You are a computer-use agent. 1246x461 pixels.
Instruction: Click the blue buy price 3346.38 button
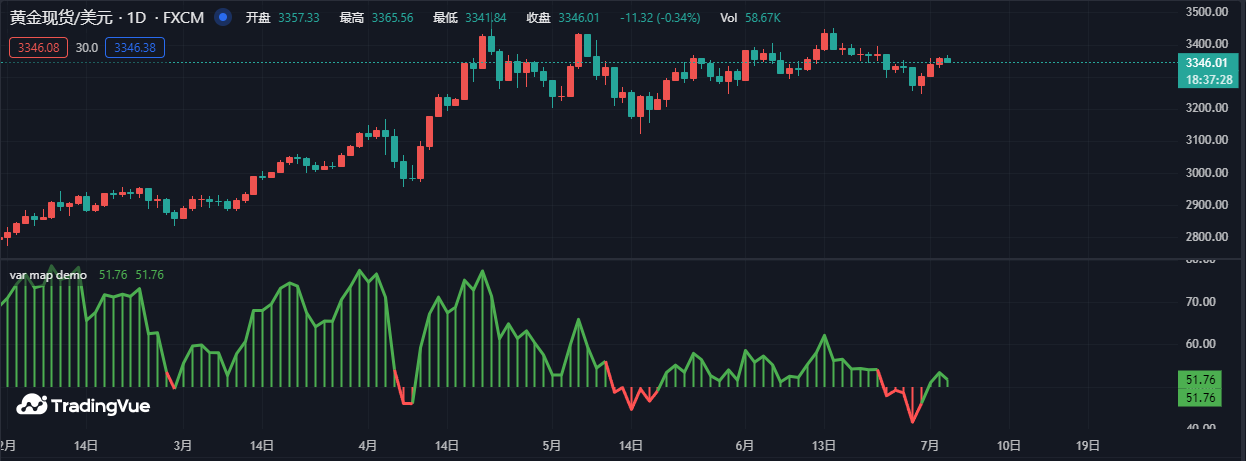(x=135, y=47)
